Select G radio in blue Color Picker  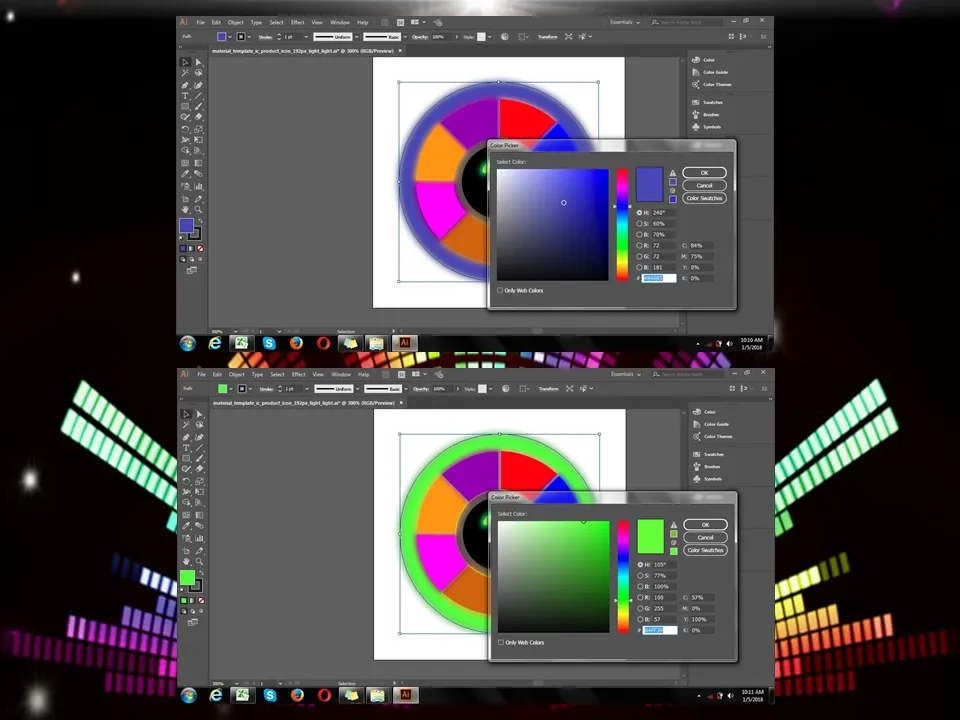(x=639, y=257)
